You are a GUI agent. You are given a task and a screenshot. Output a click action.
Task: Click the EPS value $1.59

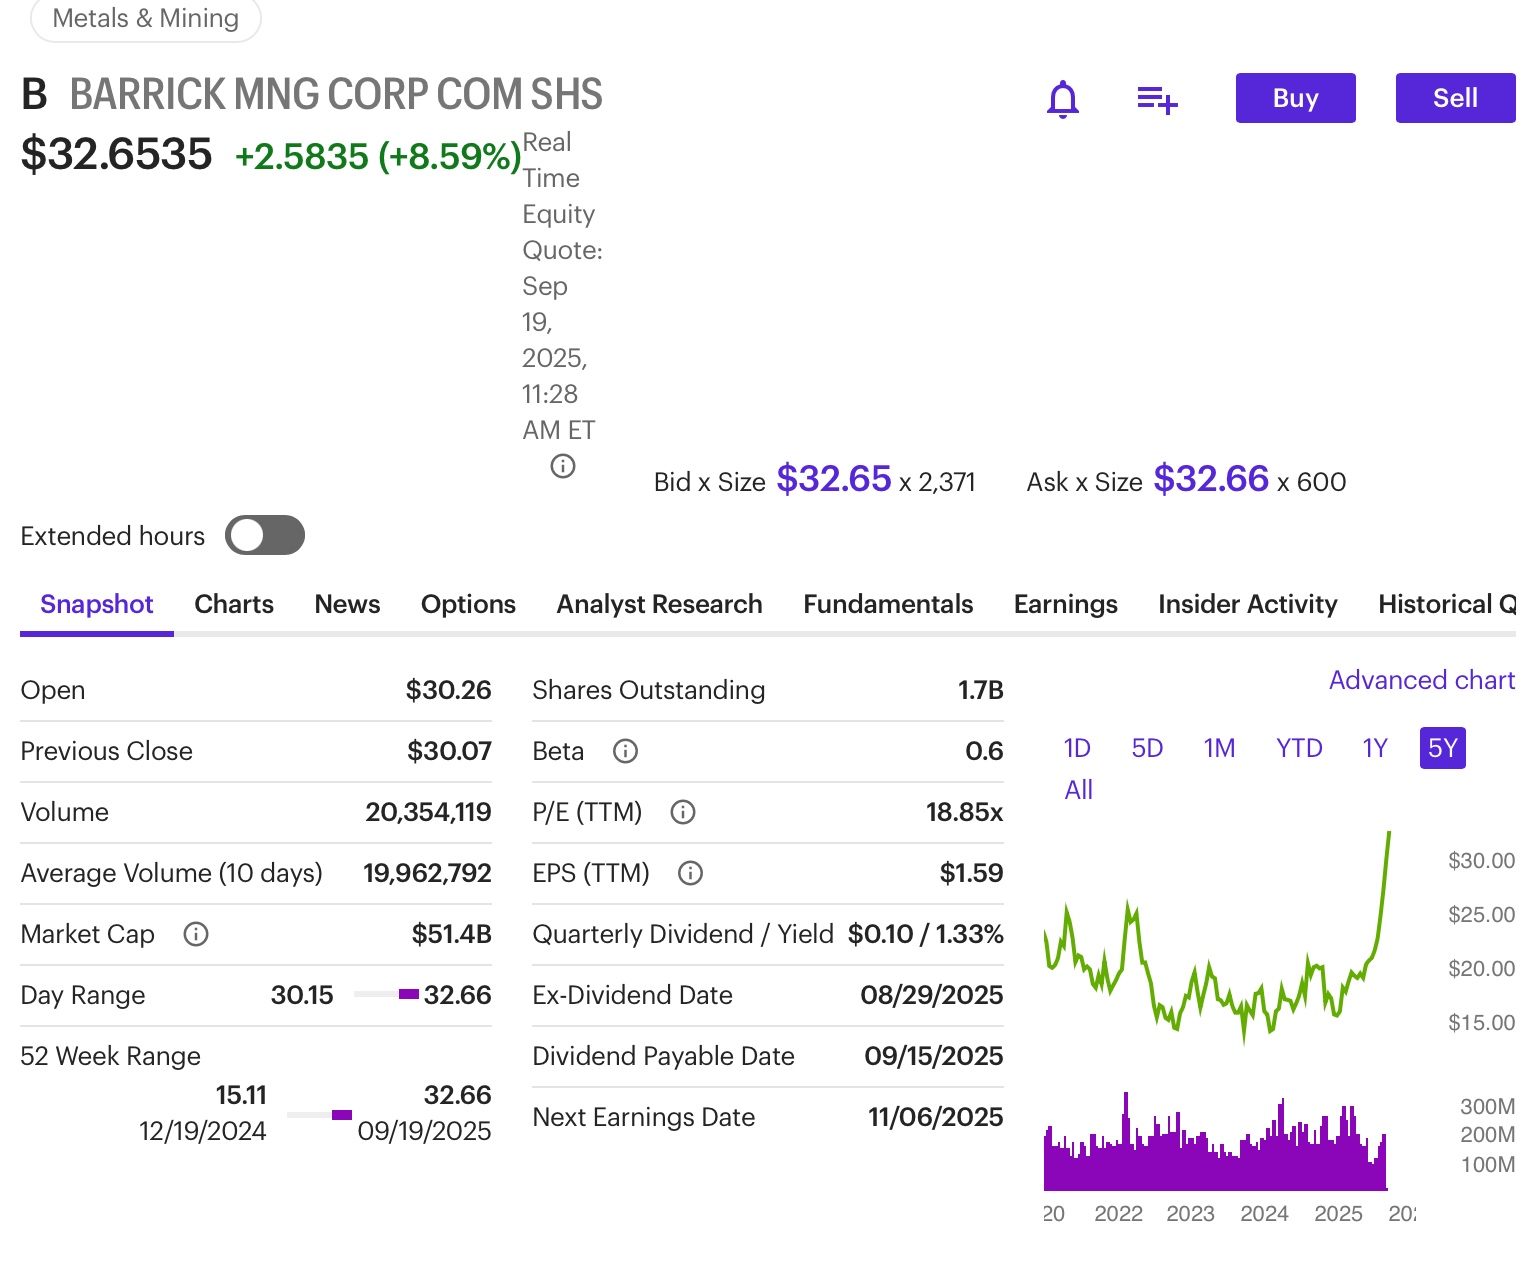(971, 873)
